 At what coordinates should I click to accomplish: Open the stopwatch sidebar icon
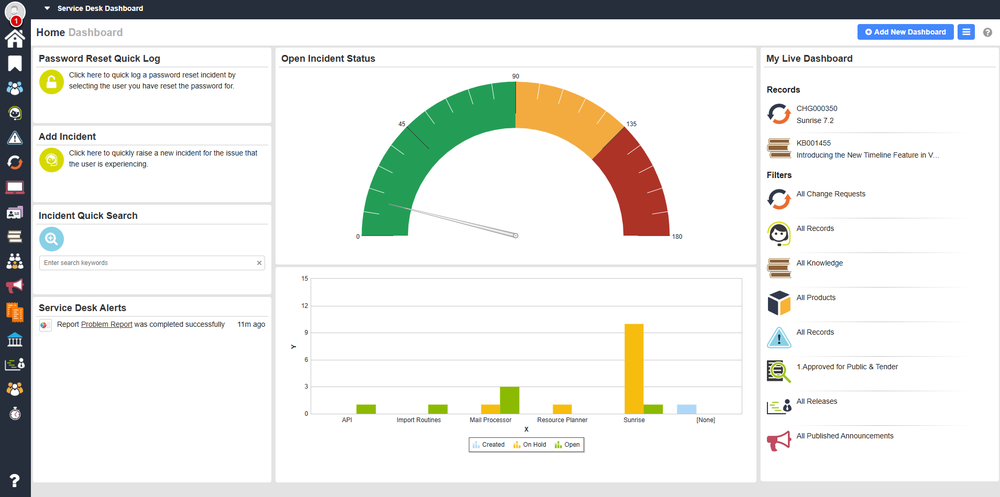pos(15,413)
